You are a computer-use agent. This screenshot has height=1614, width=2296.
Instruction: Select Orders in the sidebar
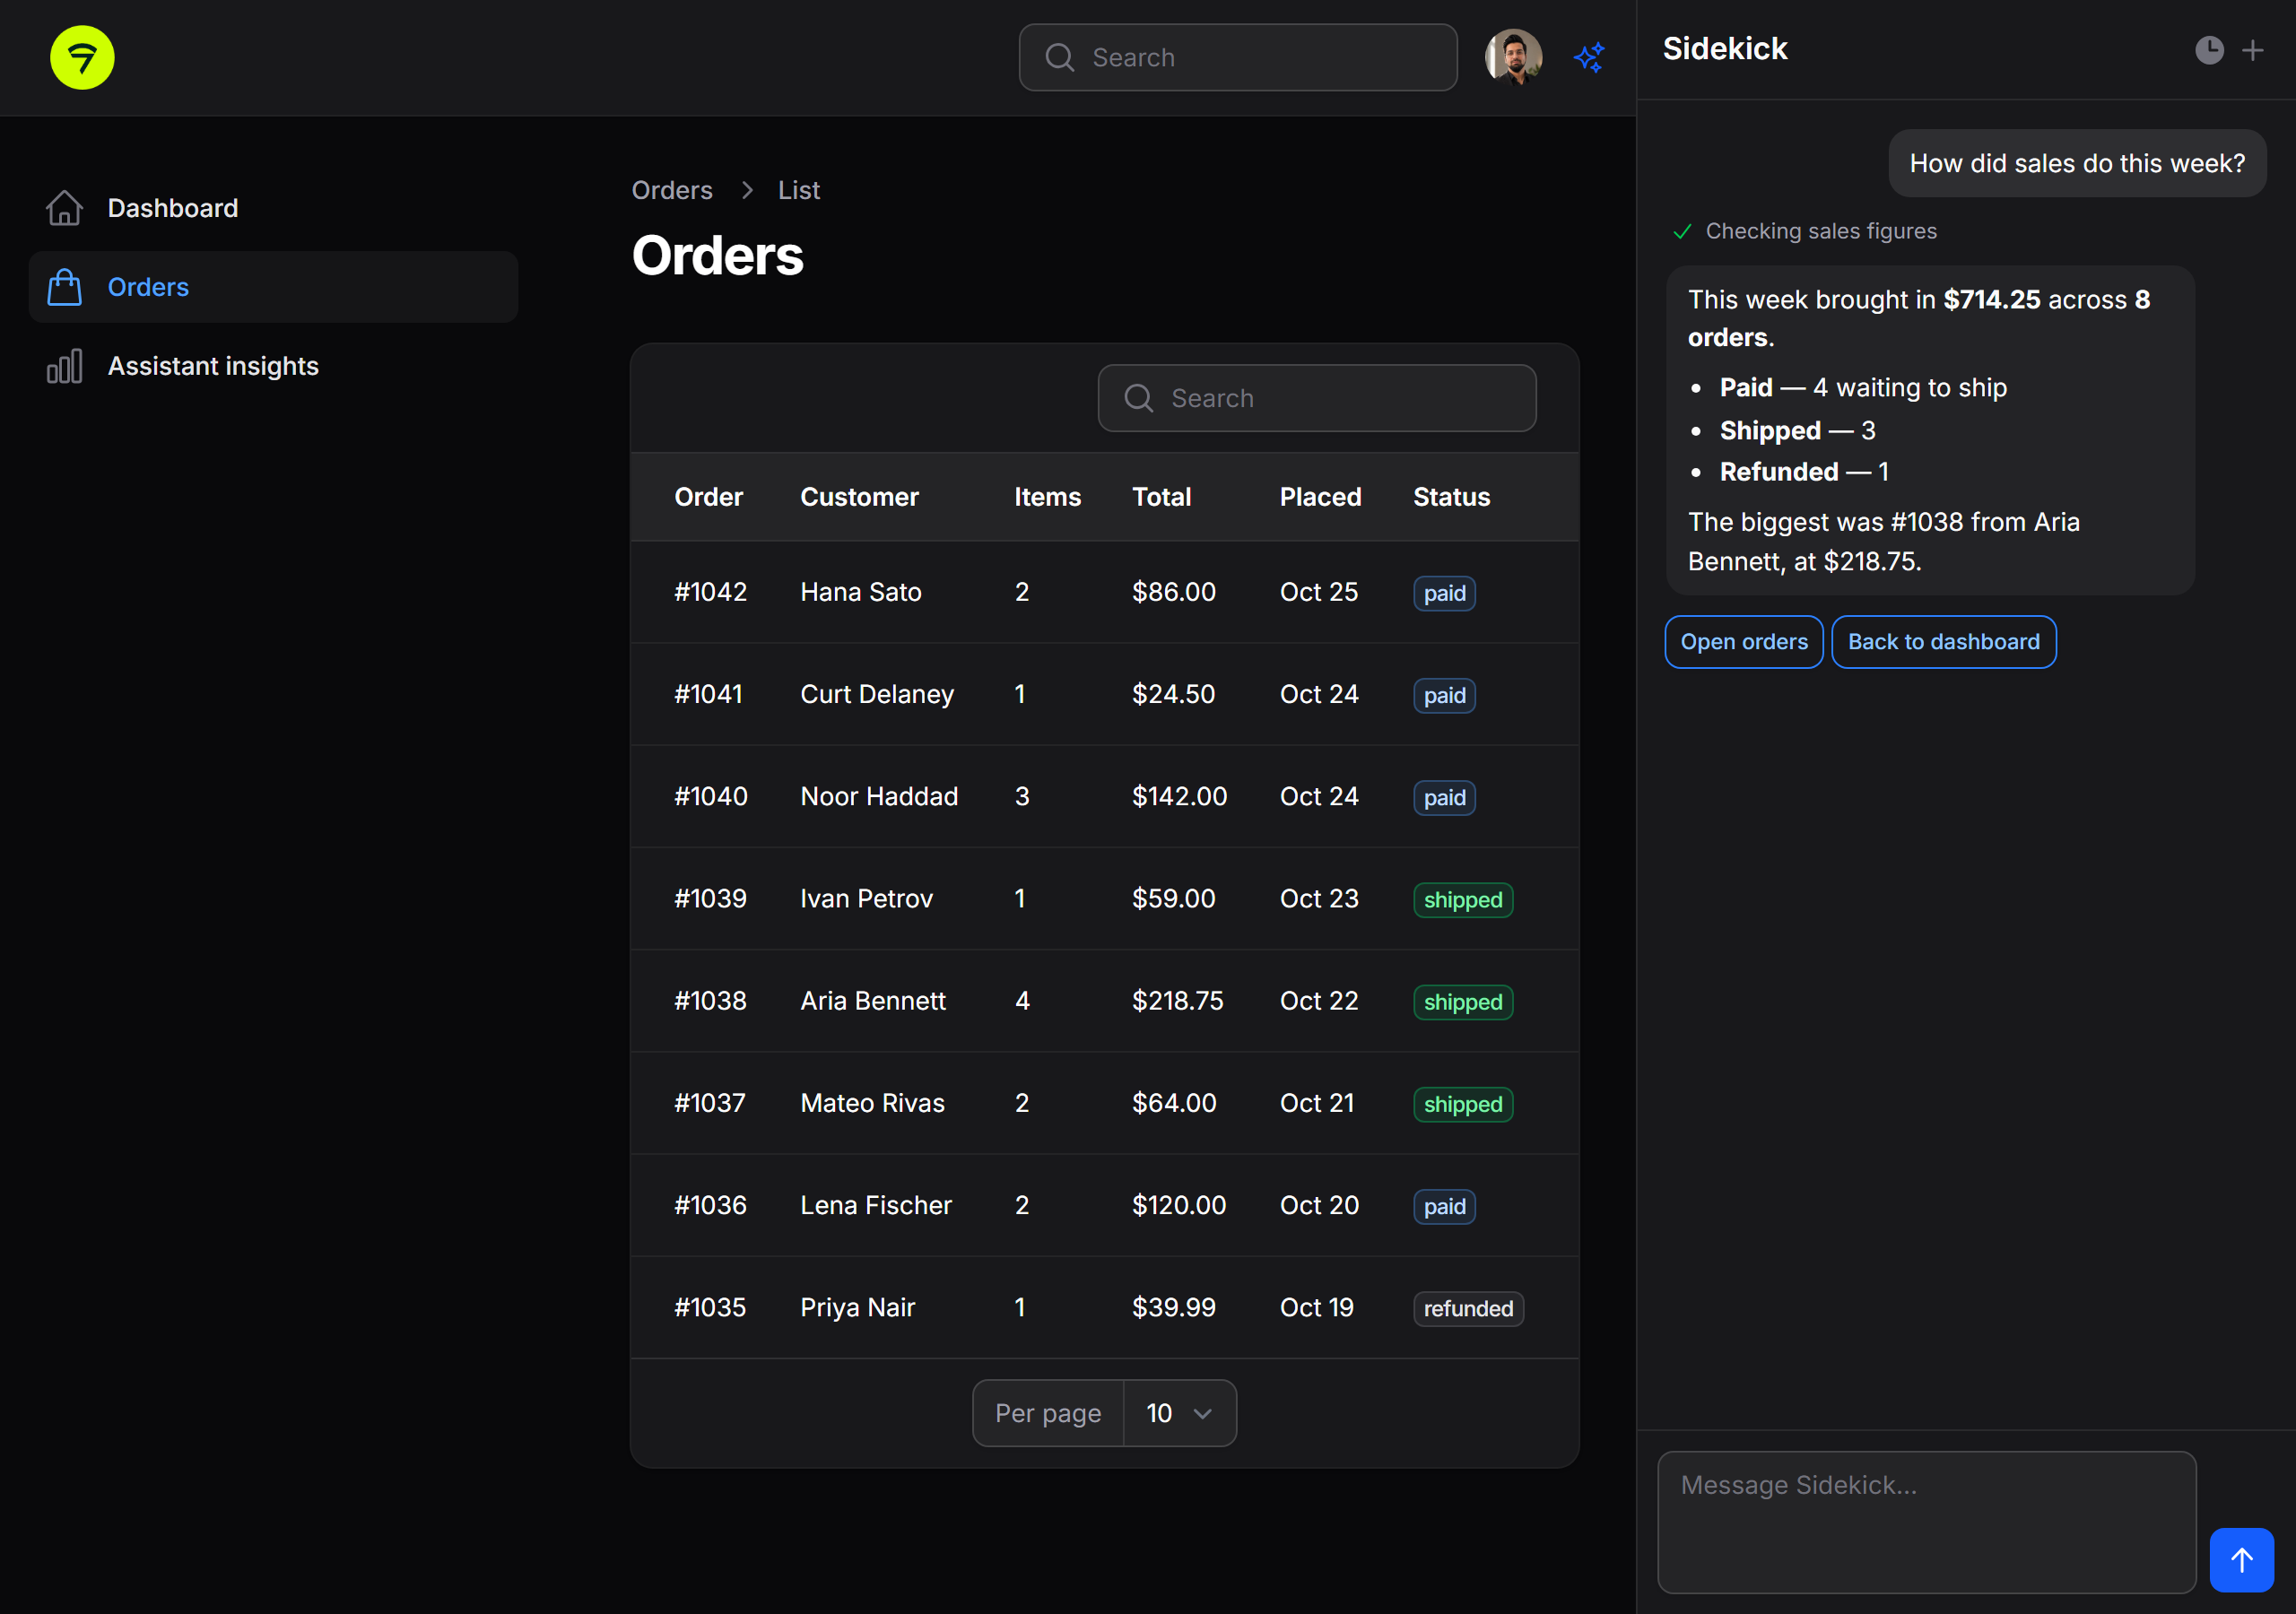coord(273,287)
